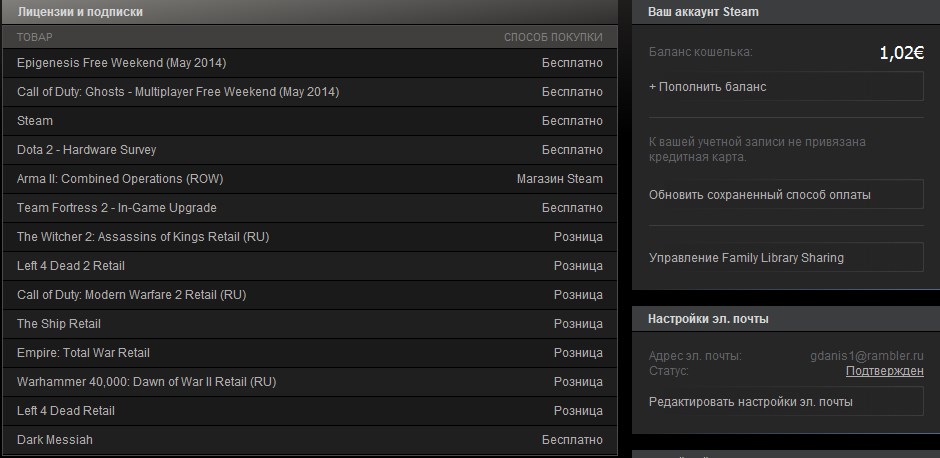Select Arma II: Combined Operations row
Image resolution: width=940 pixels, height=458 pixels.
[310, 179]
